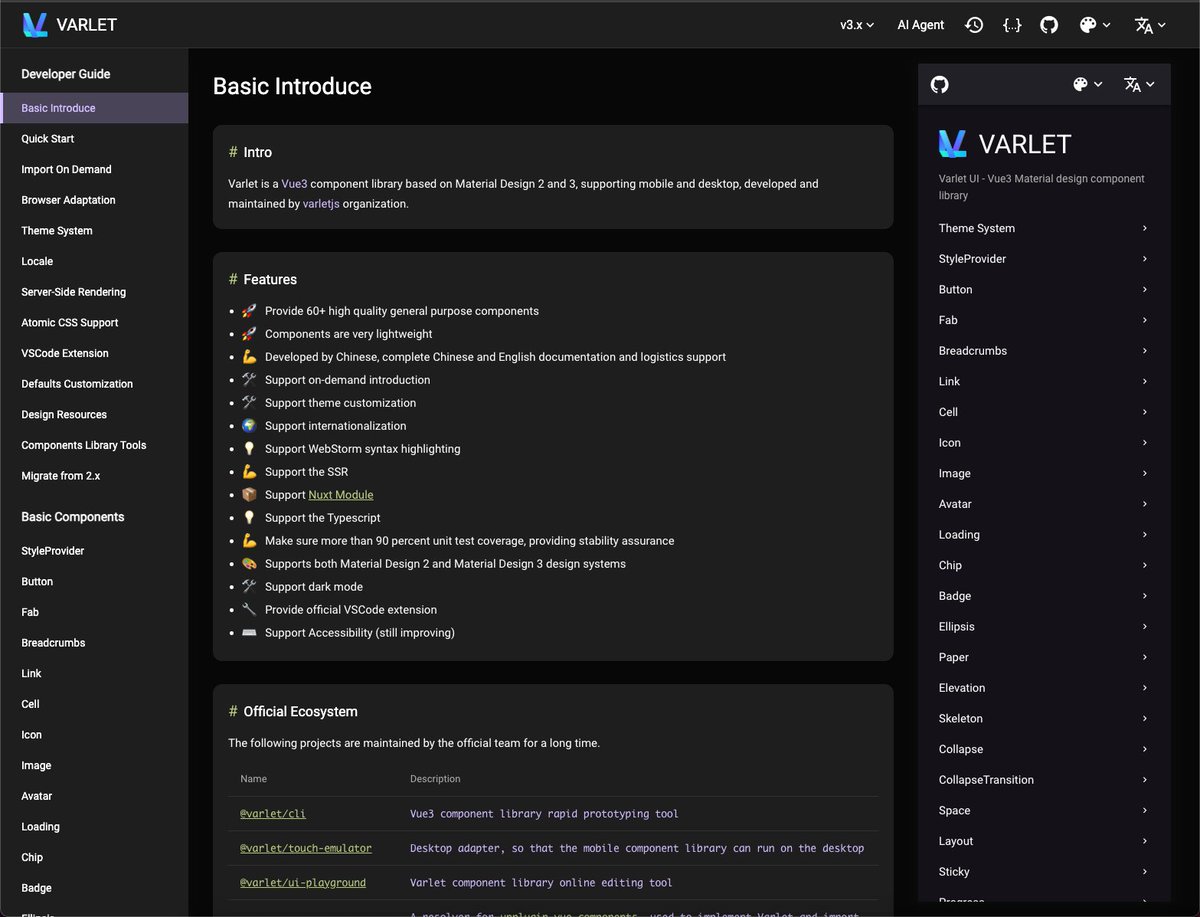Select Icon component in preview list
Image resolution: width=1200 pixels, height=917 pixels.
coord(1044,443)
